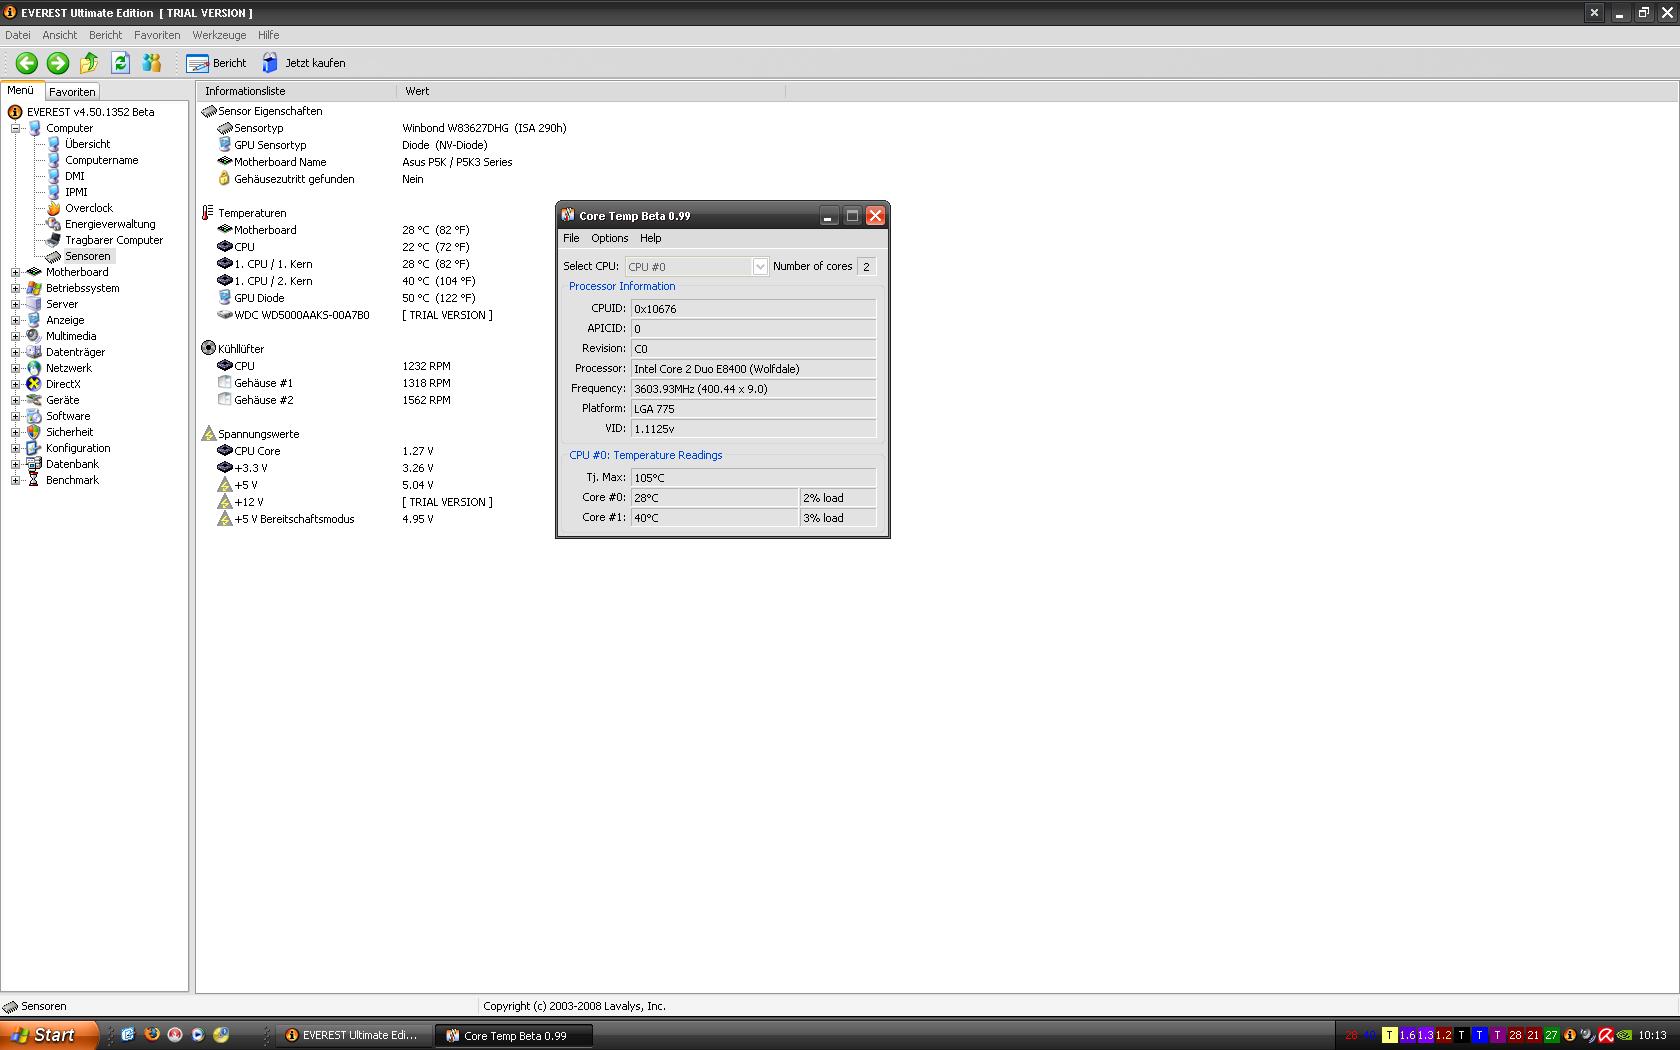
Task: Expand the Multimedia tree node
Action: pyautogui.click(x=15, y=336)
